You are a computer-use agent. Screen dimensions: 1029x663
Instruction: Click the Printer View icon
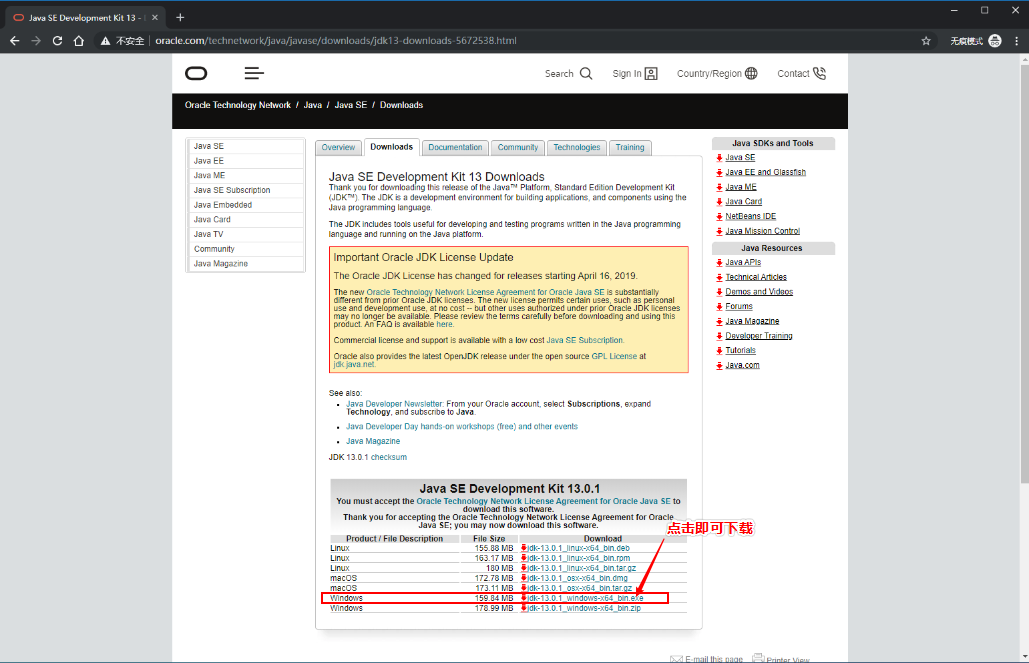tap(759, 657)
